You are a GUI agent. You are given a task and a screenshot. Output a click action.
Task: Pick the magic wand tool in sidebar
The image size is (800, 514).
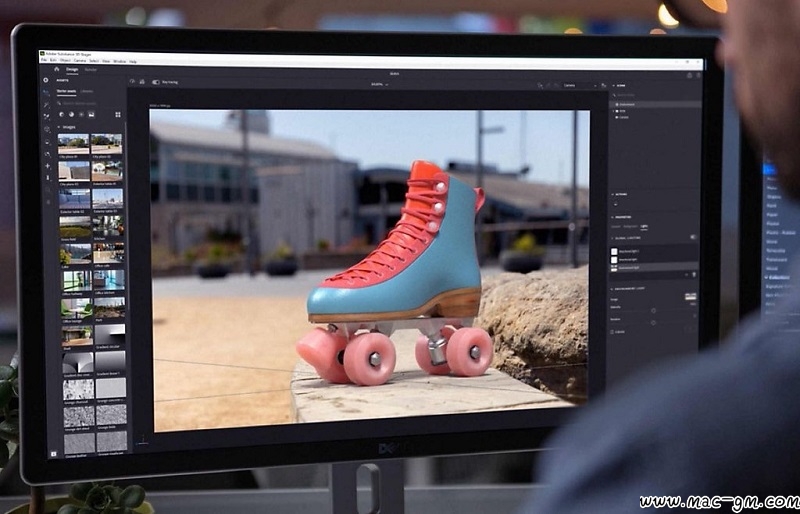pyautogui.click(x=46, y=105)
